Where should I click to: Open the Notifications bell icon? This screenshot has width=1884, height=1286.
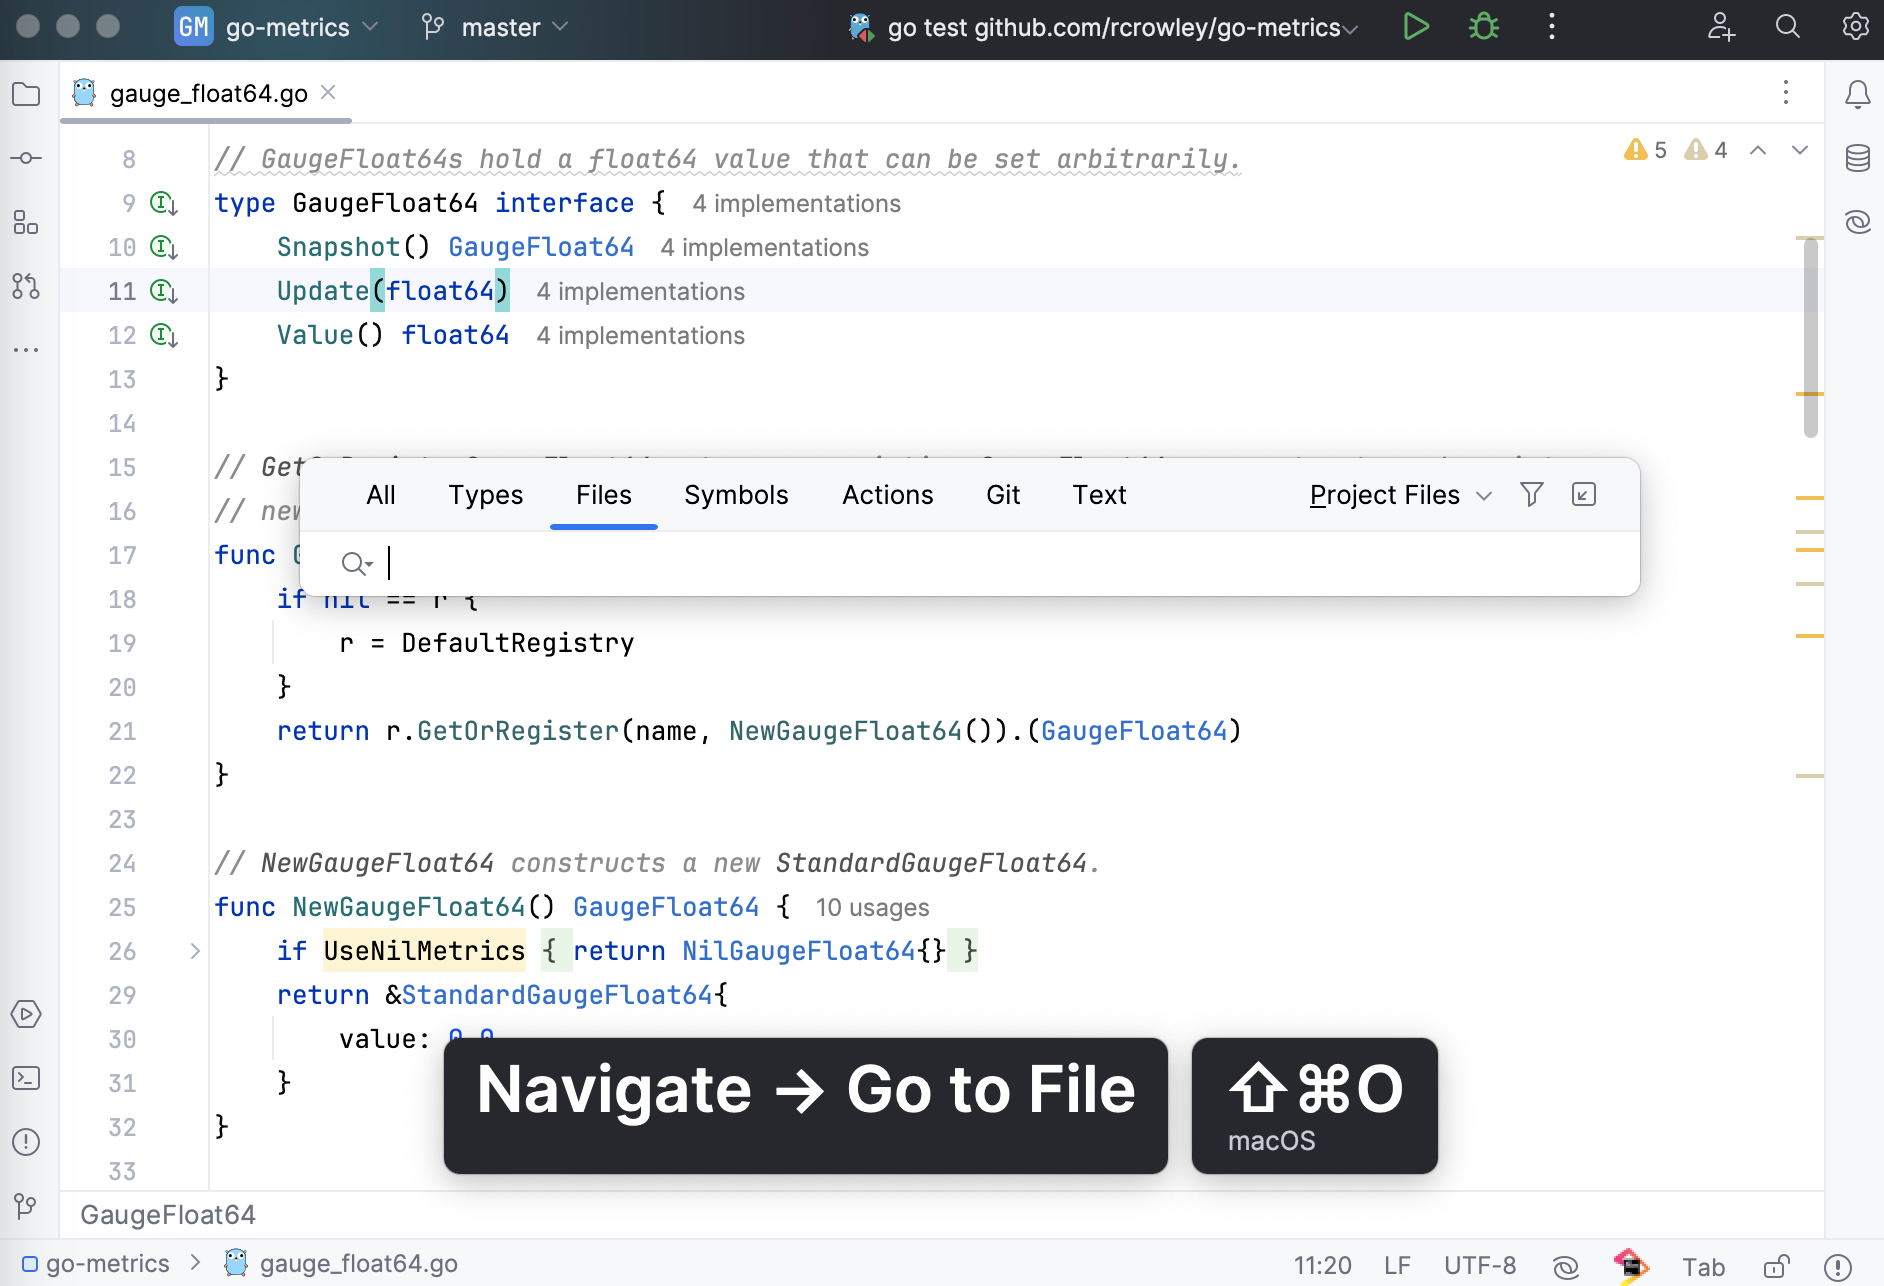pos(1859,94)
